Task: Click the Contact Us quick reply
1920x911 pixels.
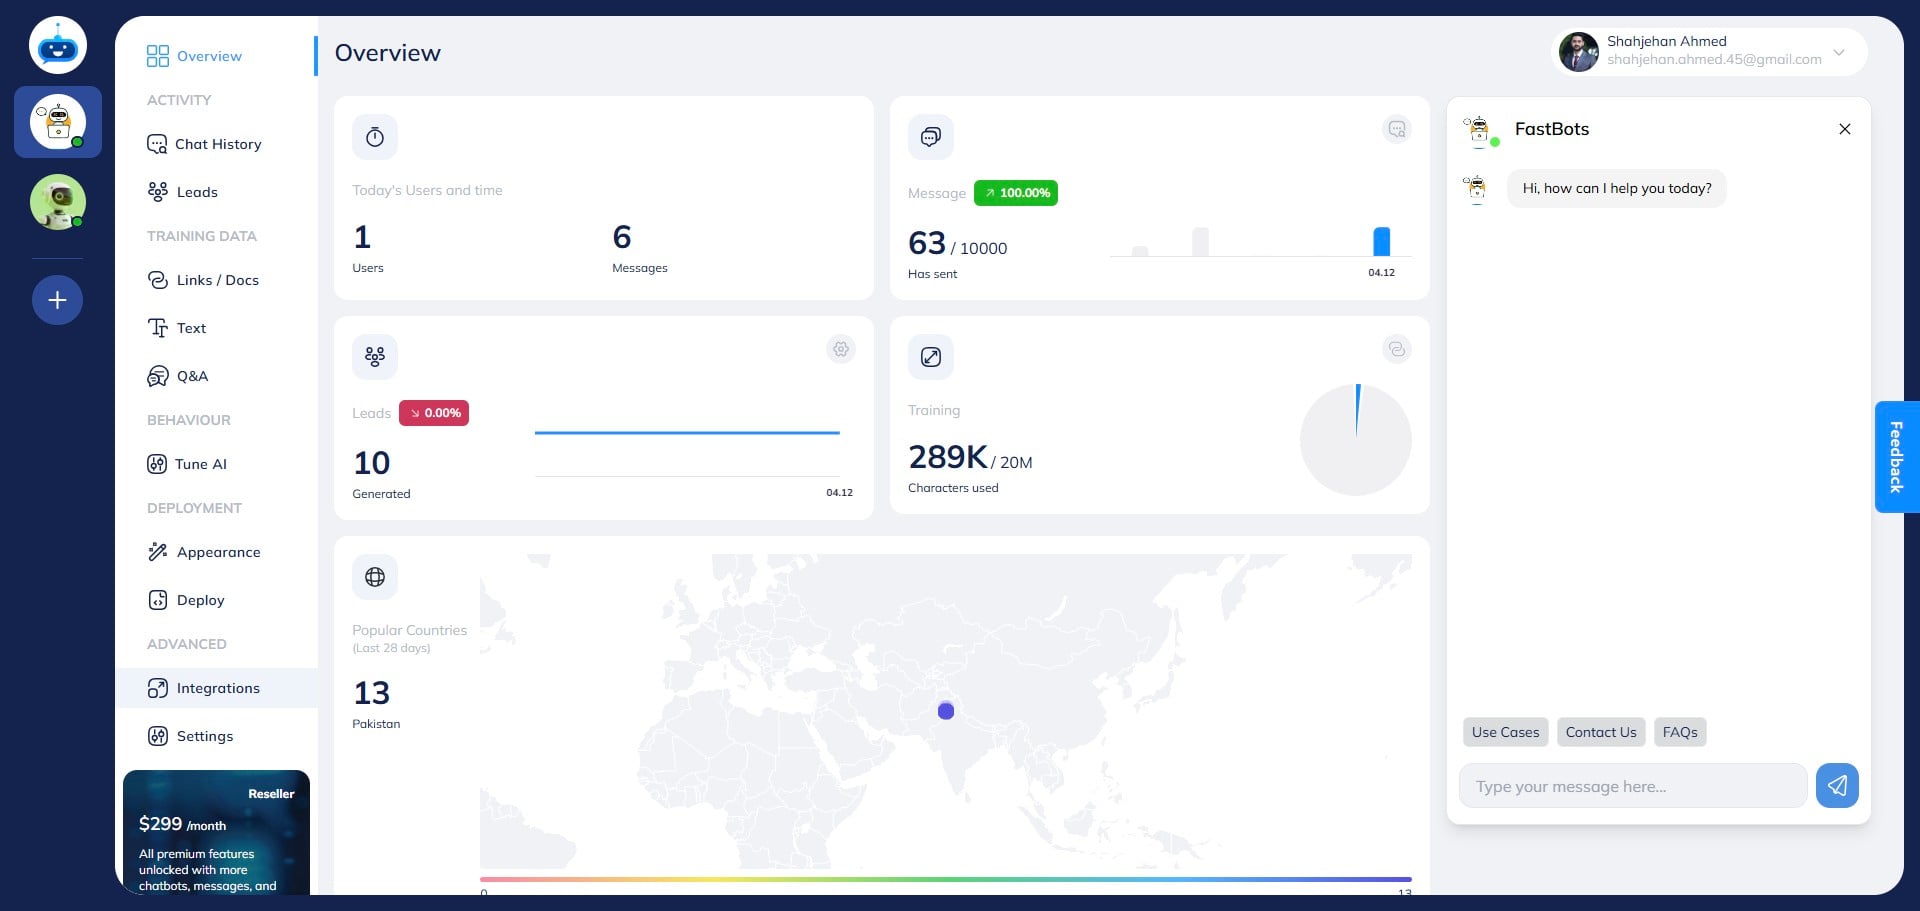Action: [1600, 732]
